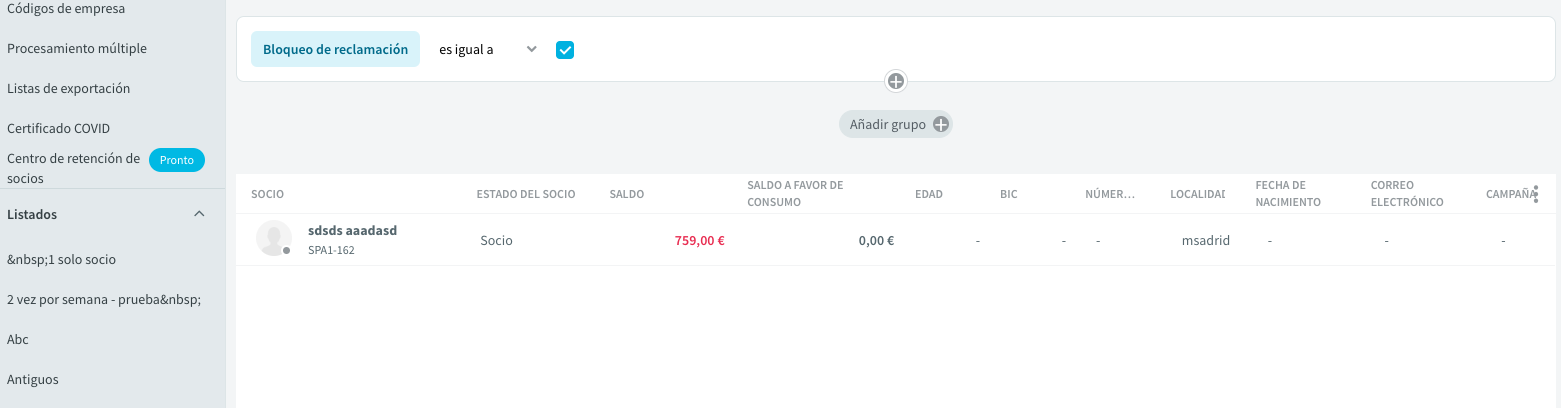
Task: Open Certificado COVID sidebar item
Action: pyautogui.click(x=58, y=128)
